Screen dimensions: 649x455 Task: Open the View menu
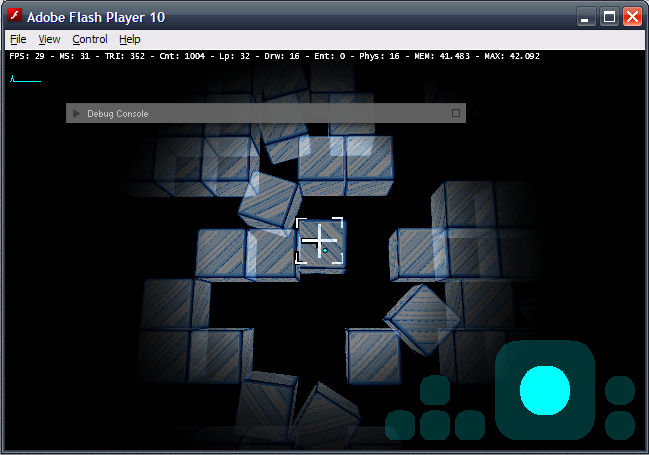(49, 39)
